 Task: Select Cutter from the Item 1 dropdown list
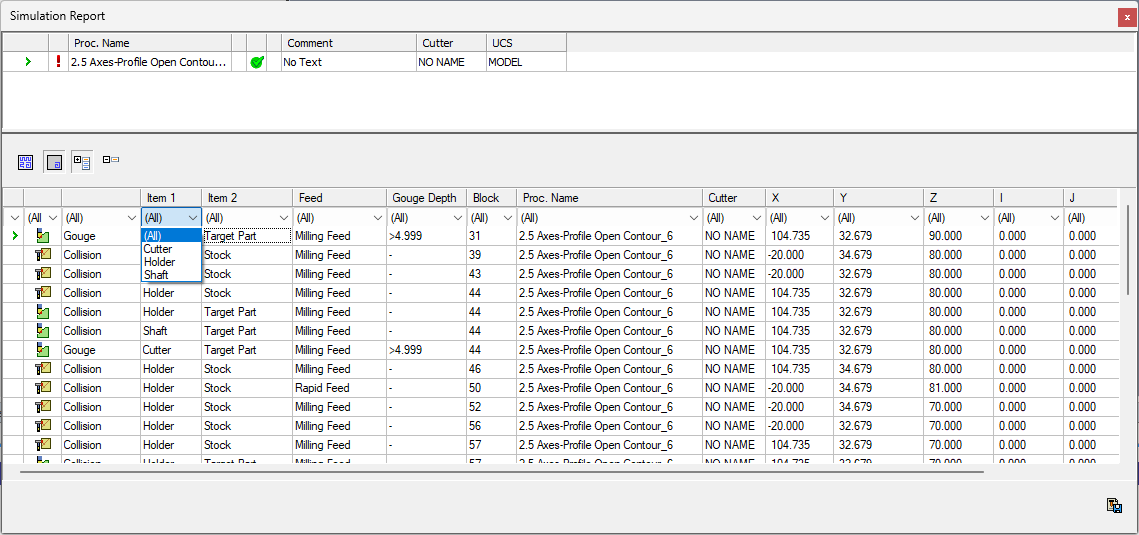pyautogui.click(x=158, y=249)
